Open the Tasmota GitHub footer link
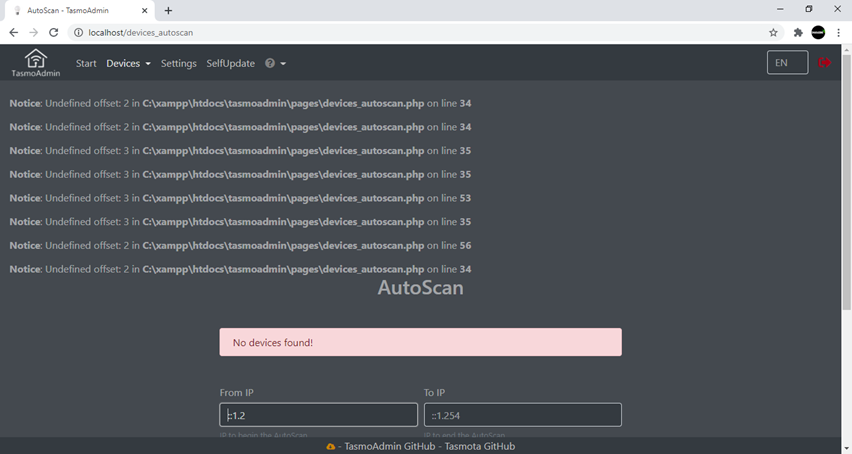This screenshot has width=852, height=454. pos(479,446)
